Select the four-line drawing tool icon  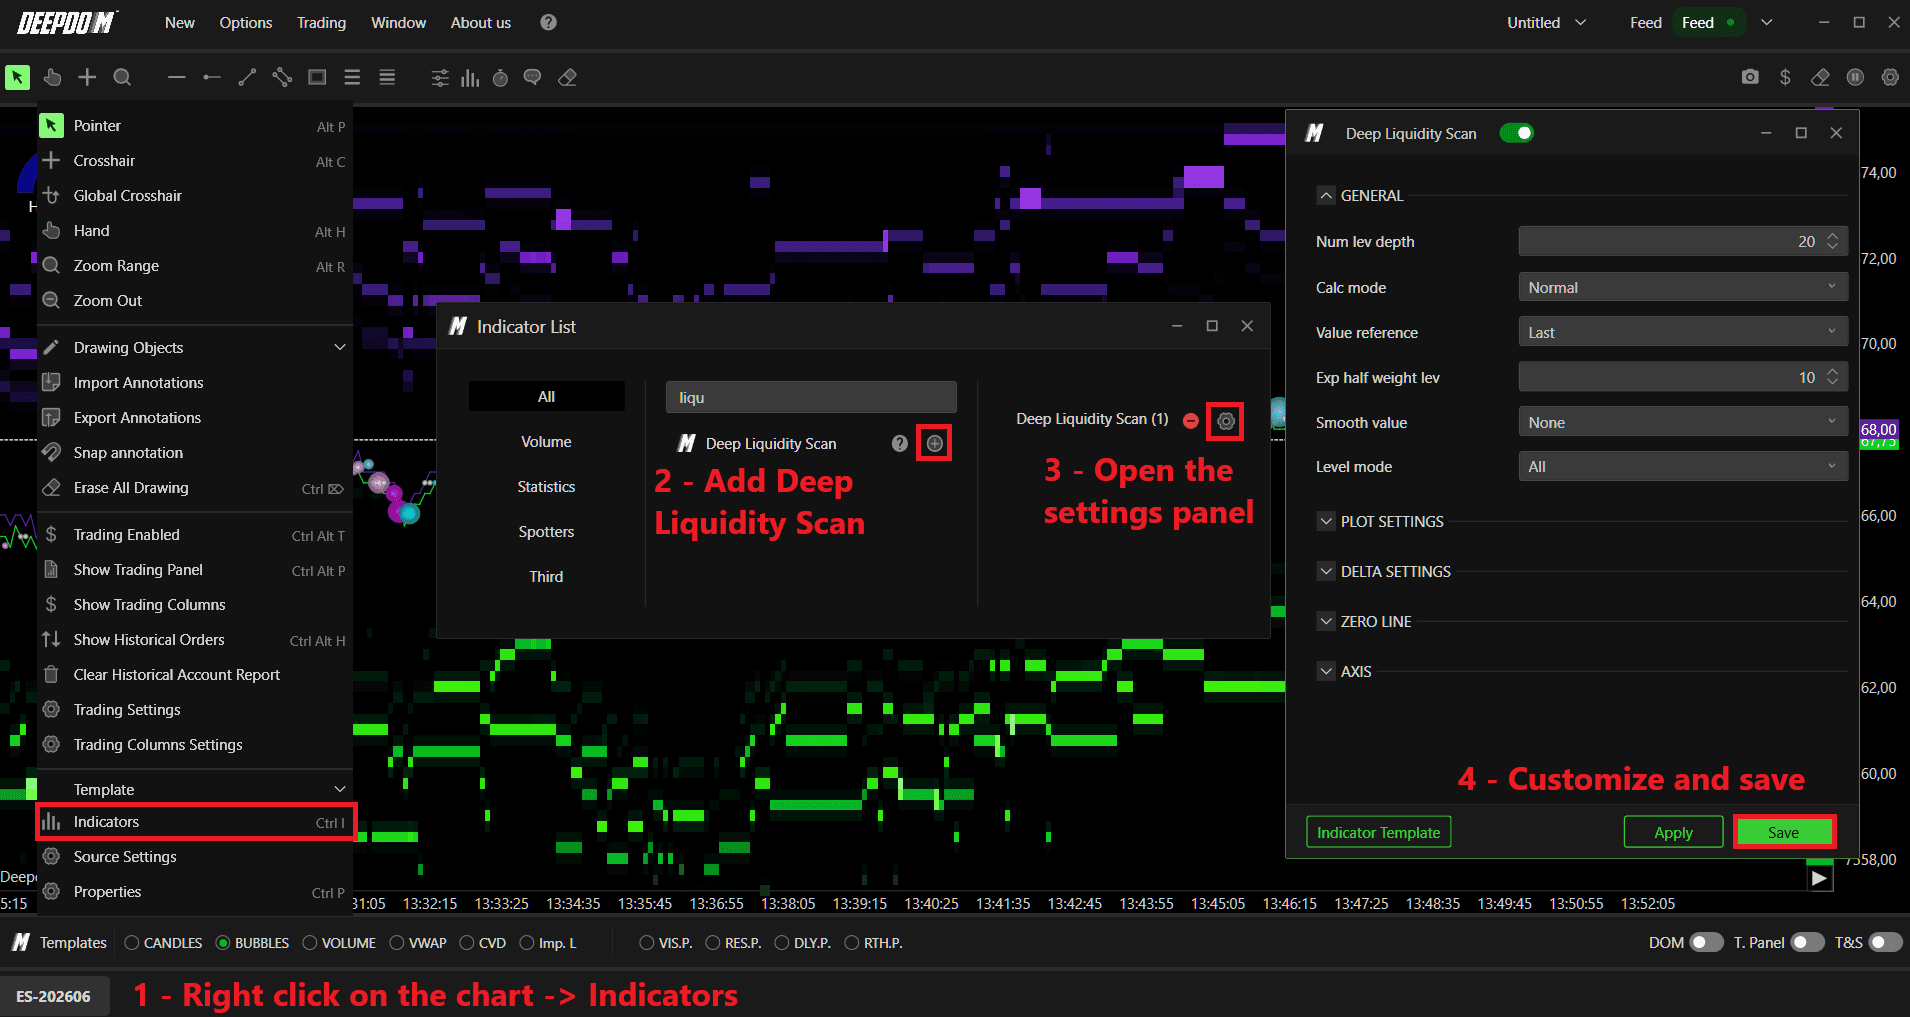point(387,77)
